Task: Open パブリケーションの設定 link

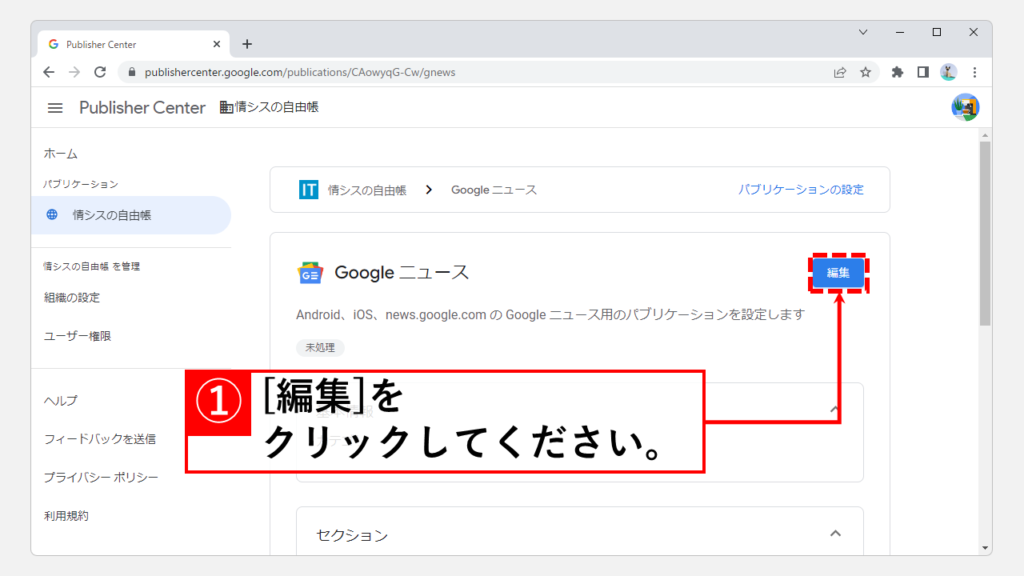Action: coord(800,190)
